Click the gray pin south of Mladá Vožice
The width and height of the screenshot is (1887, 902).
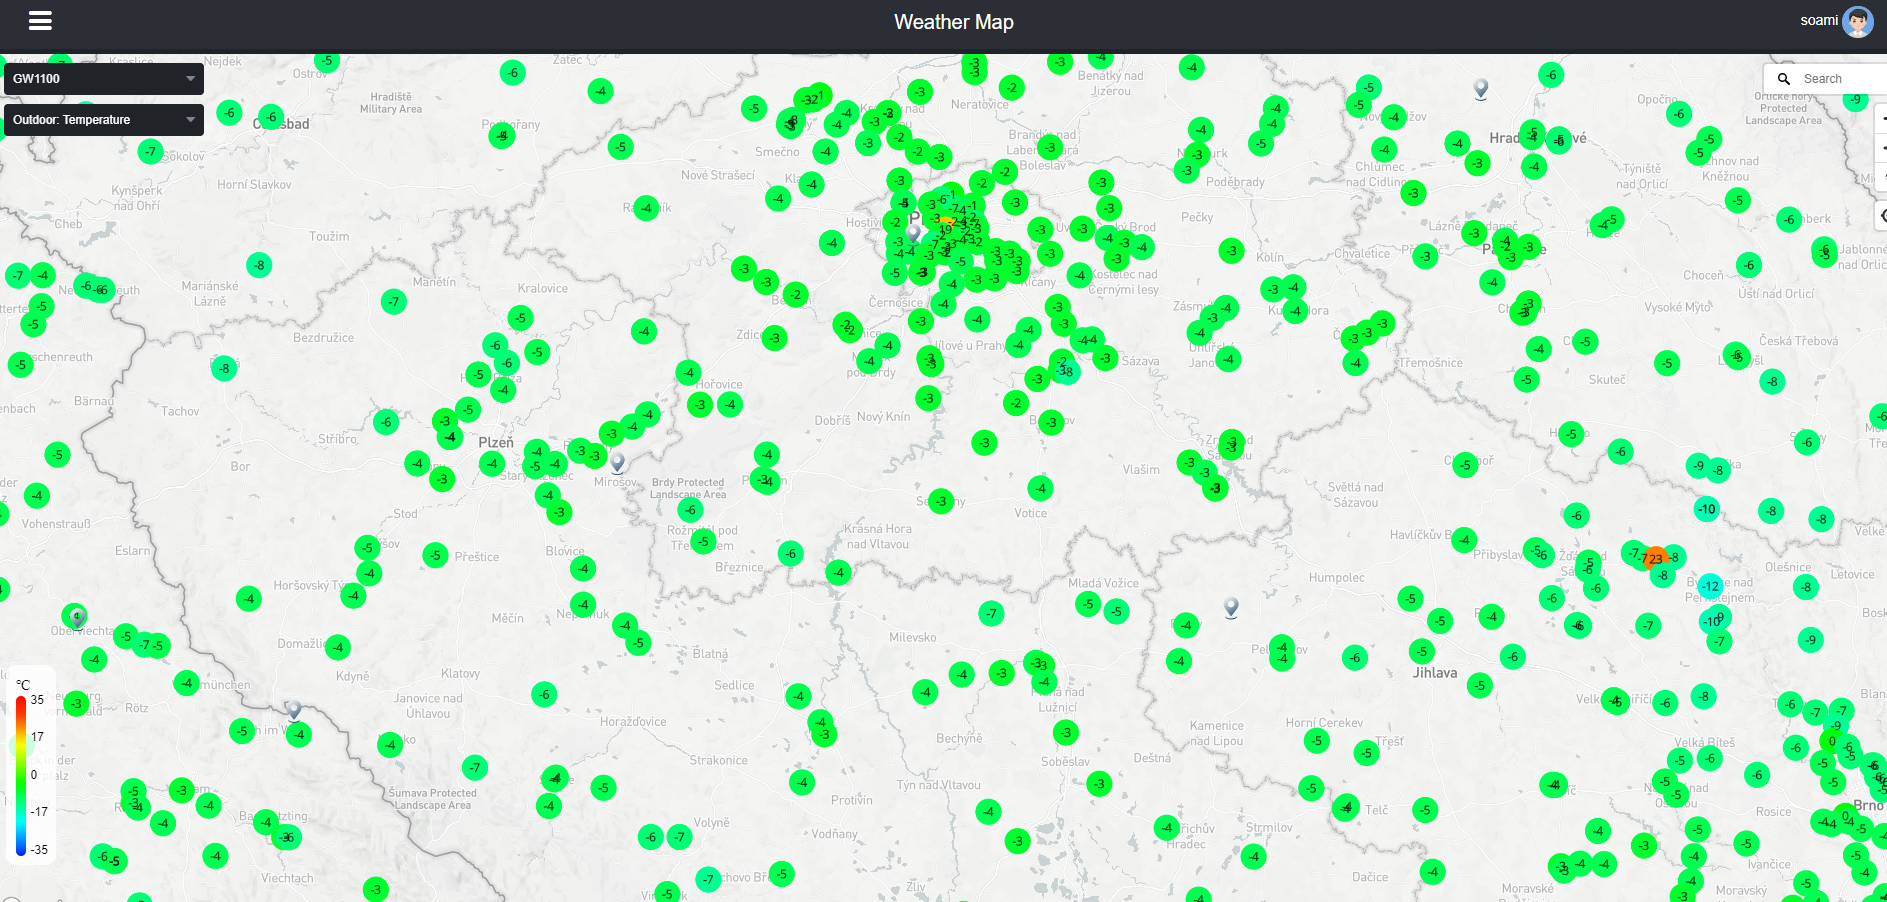(x=1231, y=606)
